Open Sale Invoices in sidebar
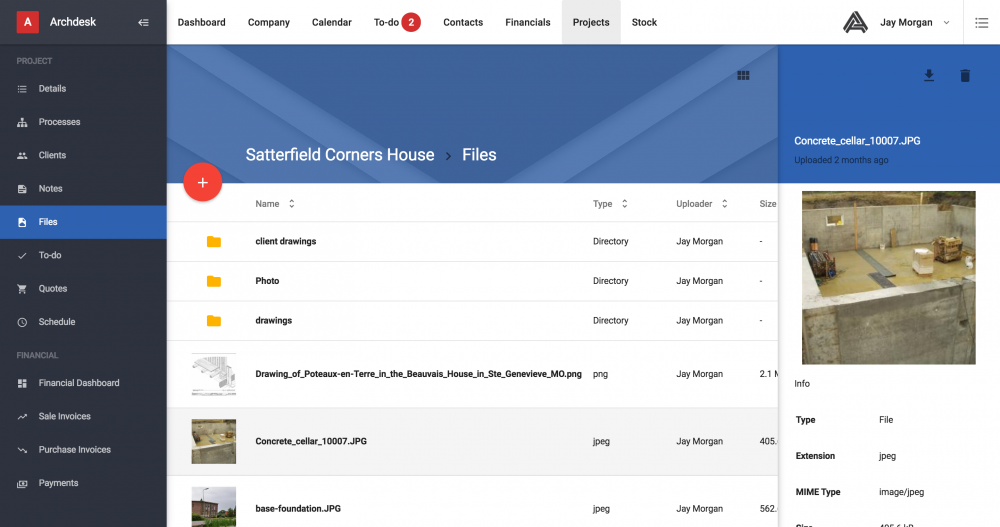 coord(64,416)
